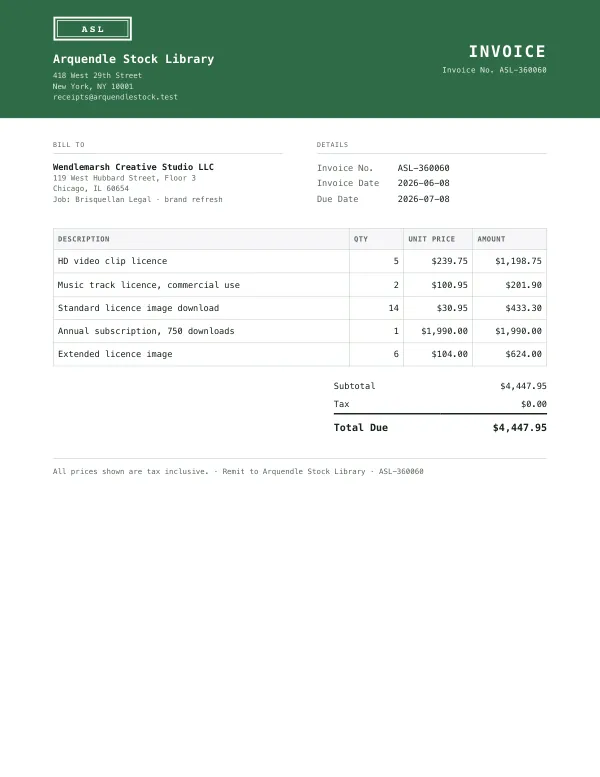The image size is (600, 777).
Task: Select Wendlemarsh Creative Studio LLC name
Action: click(133, 167)
